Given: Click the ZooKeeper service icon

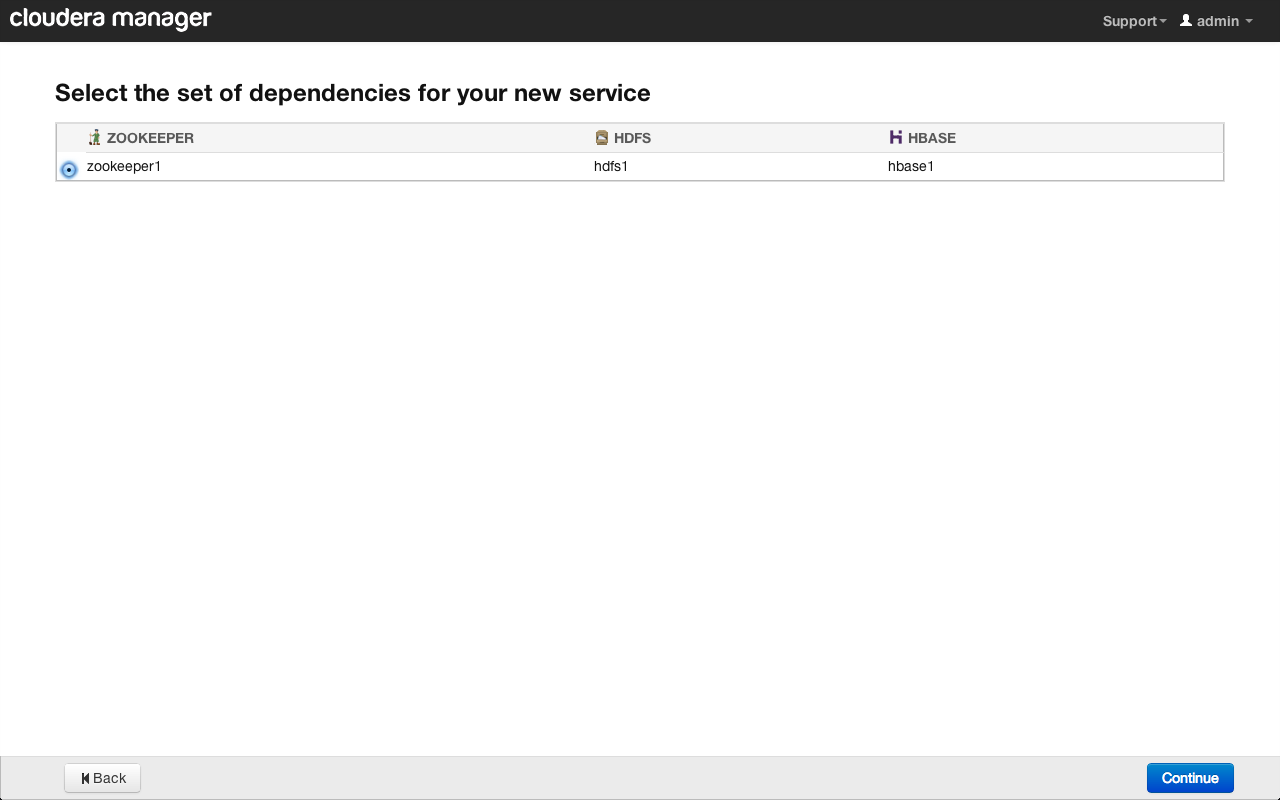Looking at the screenshot, I should (95, 138).
